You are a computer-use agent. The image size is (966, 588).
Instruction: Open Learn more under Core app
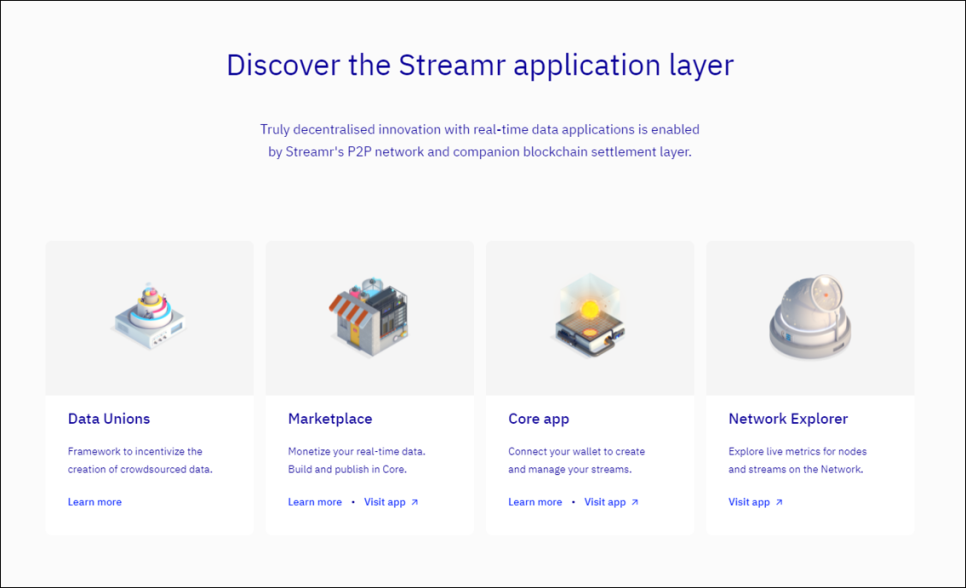[535, 502]
